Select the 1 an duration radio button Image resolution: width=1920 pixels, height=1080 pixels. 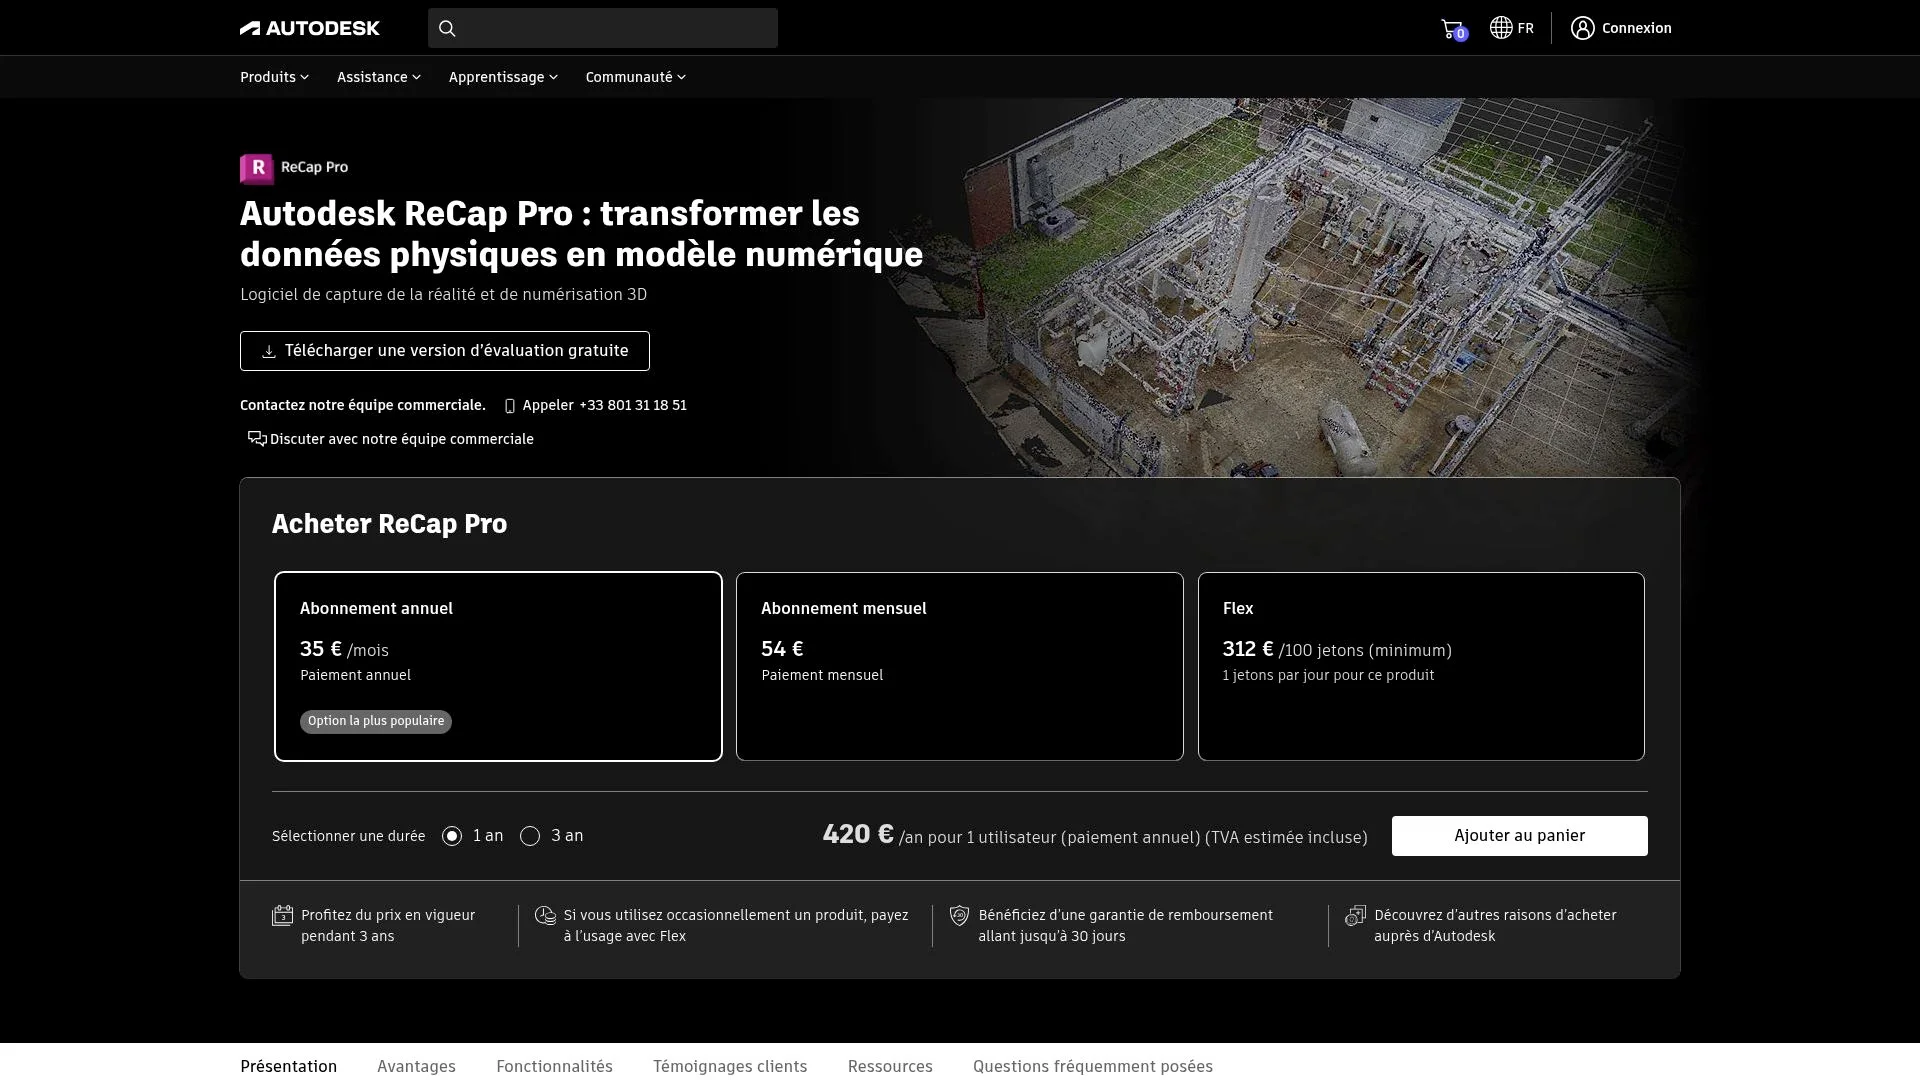pos(452,836)
